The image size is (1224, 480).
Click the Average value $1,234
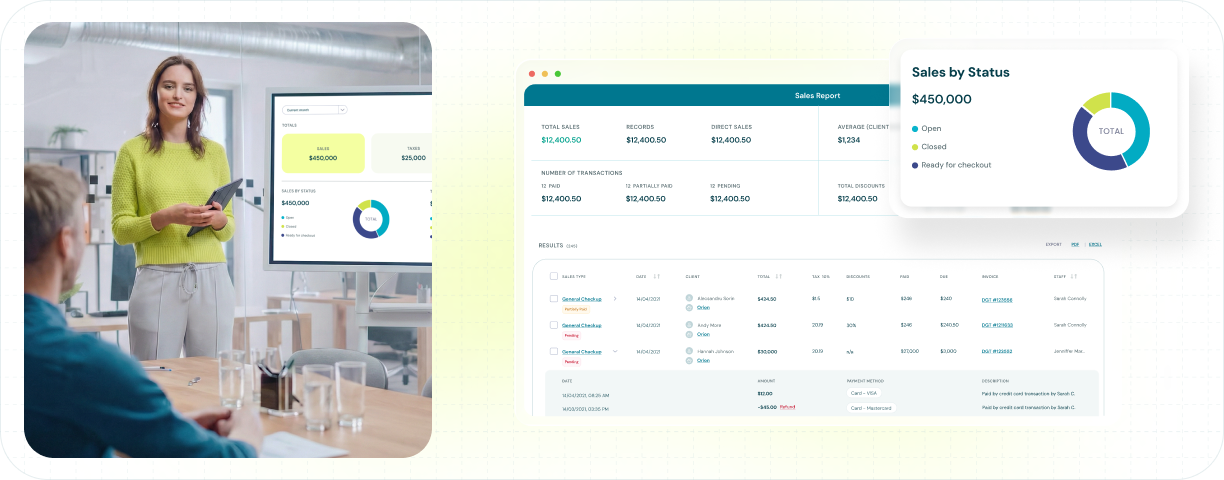(x=848, y=140)
